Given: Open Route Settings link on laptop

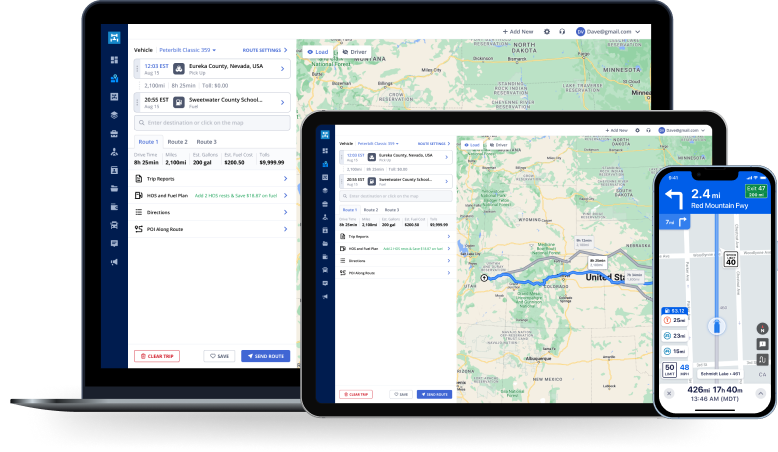Looking at the screenshot, I should pos(264,50).
